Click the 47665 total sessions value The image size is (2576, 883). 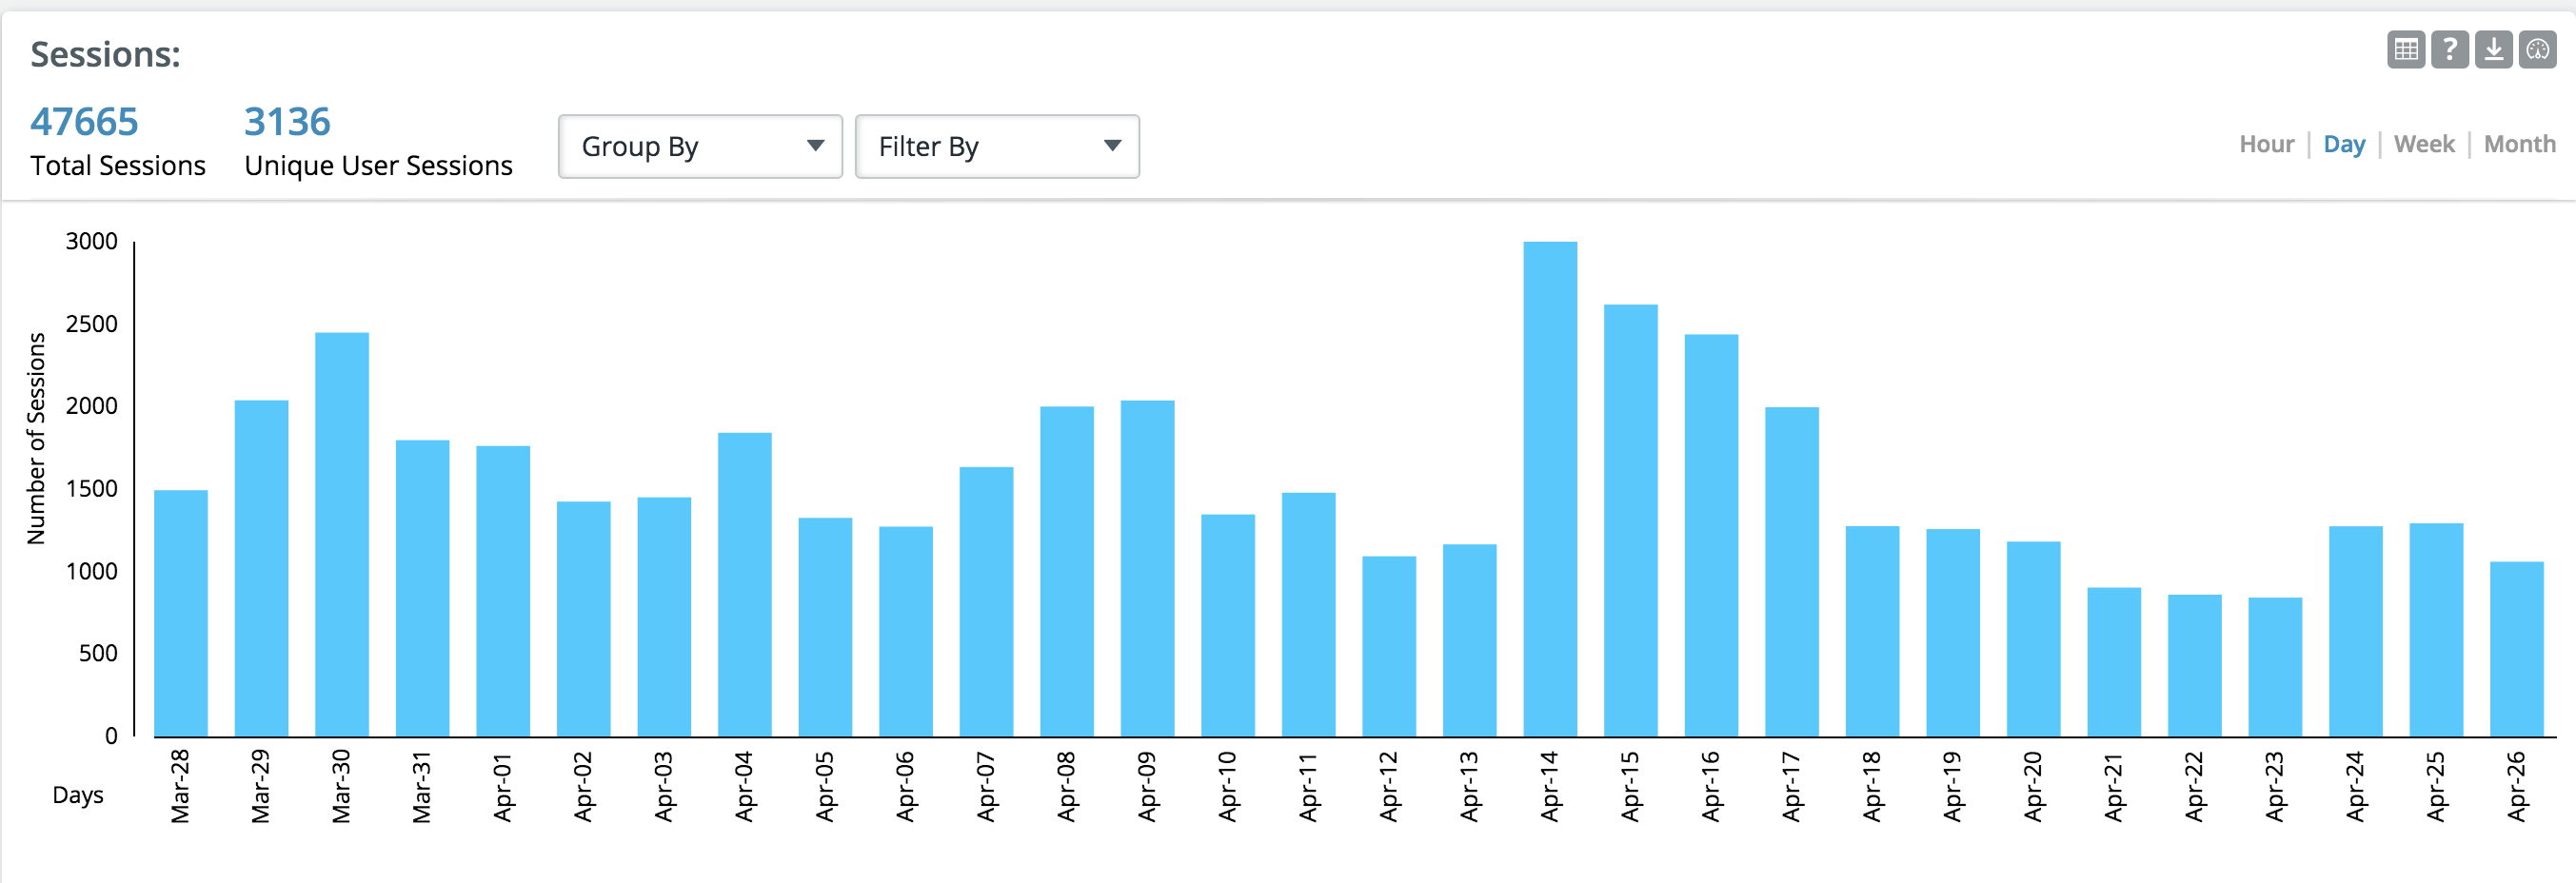[84, 122]
